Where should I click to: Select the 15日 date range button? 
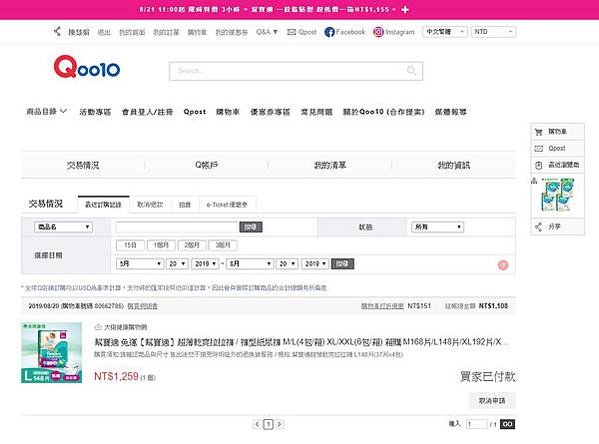(130, 245)
